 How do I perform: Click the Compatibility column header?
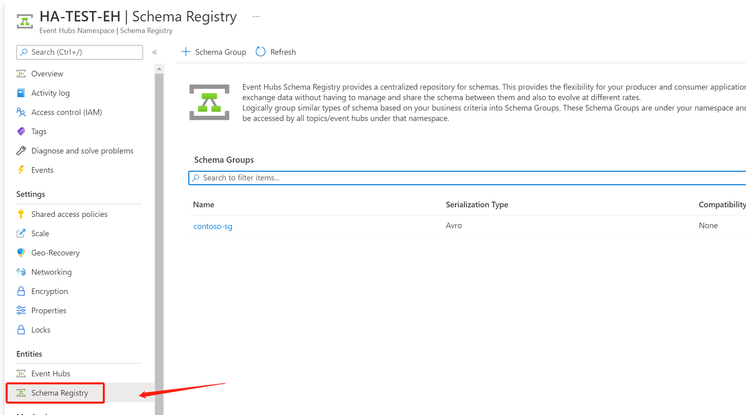coord(722,205)
